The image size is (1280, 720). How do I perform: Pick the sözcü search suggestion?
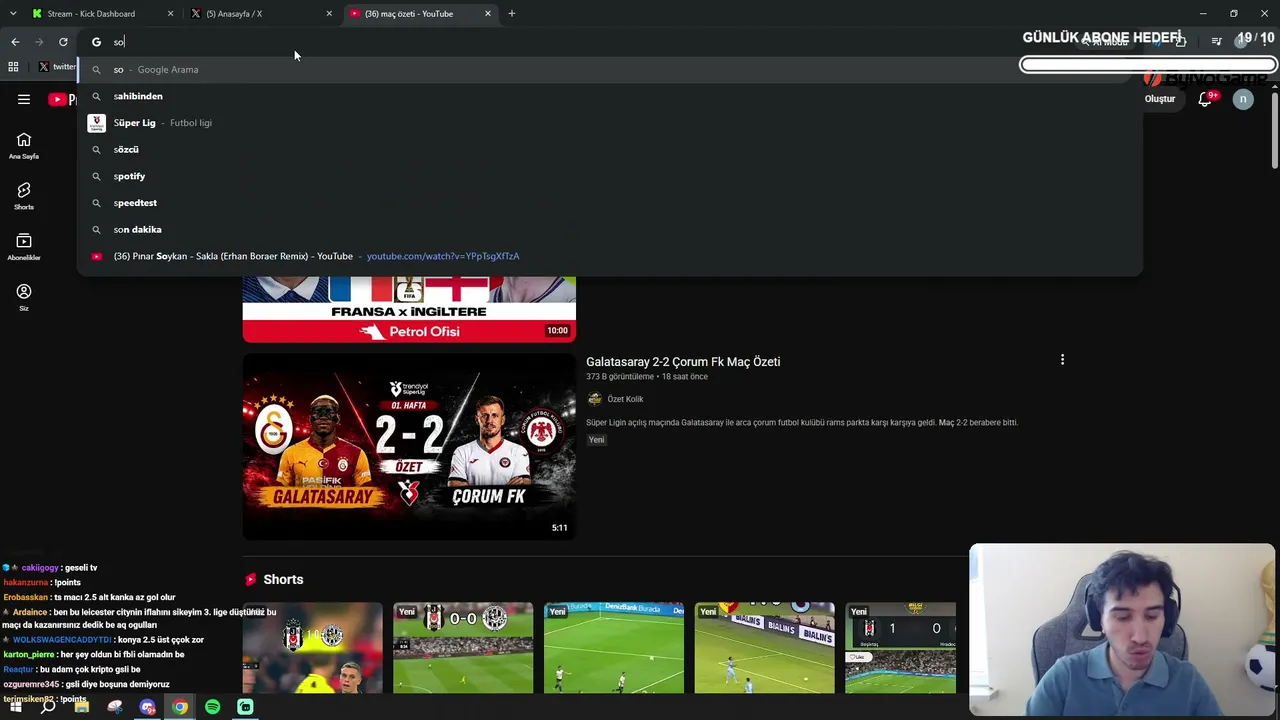point(610,150)
